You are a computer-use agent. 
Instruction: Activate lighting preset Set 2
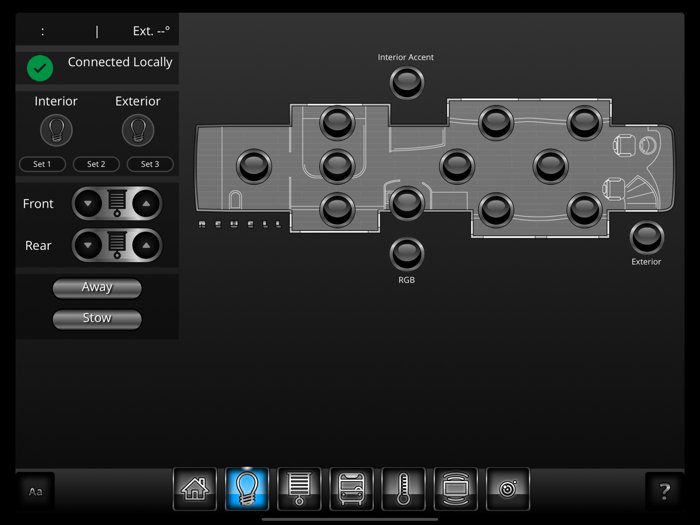click(96, 164)
